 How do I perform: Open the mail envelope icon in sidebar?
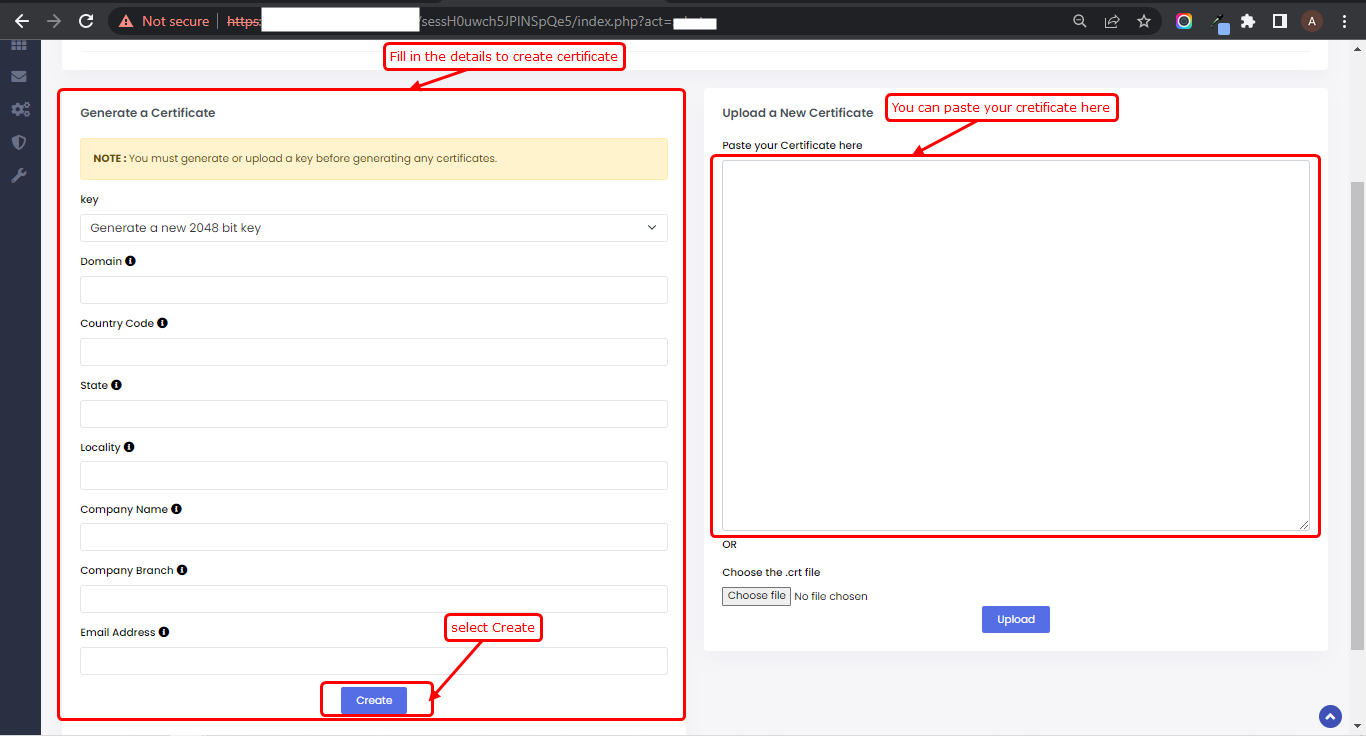pos(19,76)
